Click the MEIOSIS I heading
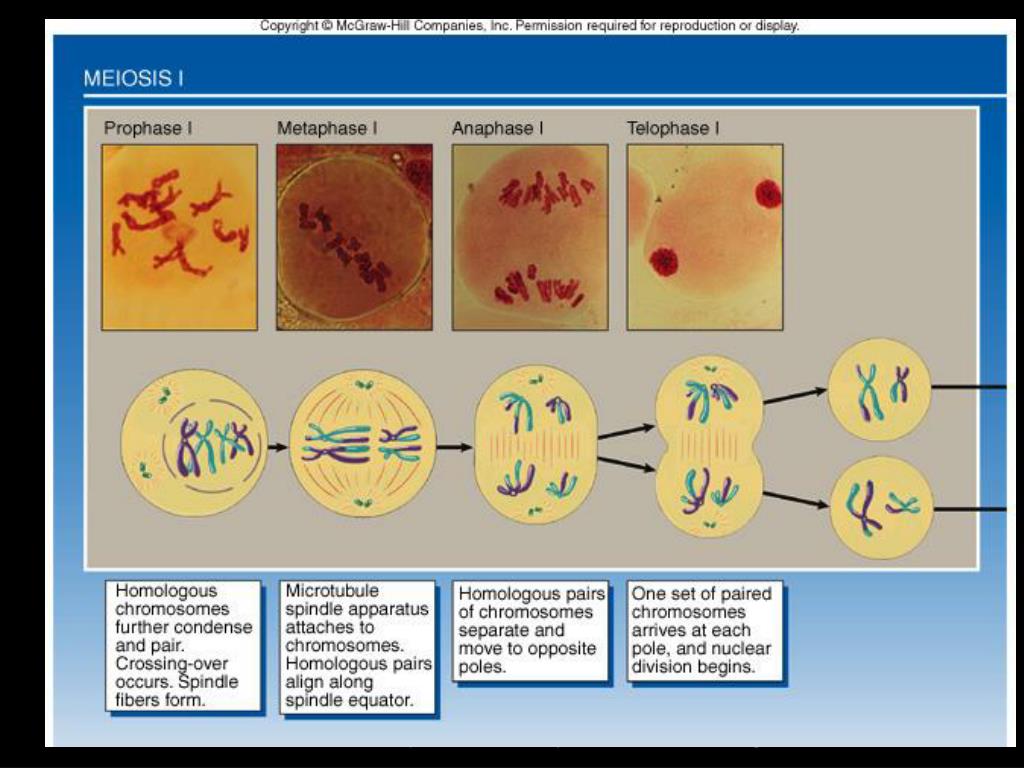This screenshot has width=1024, height=768. coord(133,79)
